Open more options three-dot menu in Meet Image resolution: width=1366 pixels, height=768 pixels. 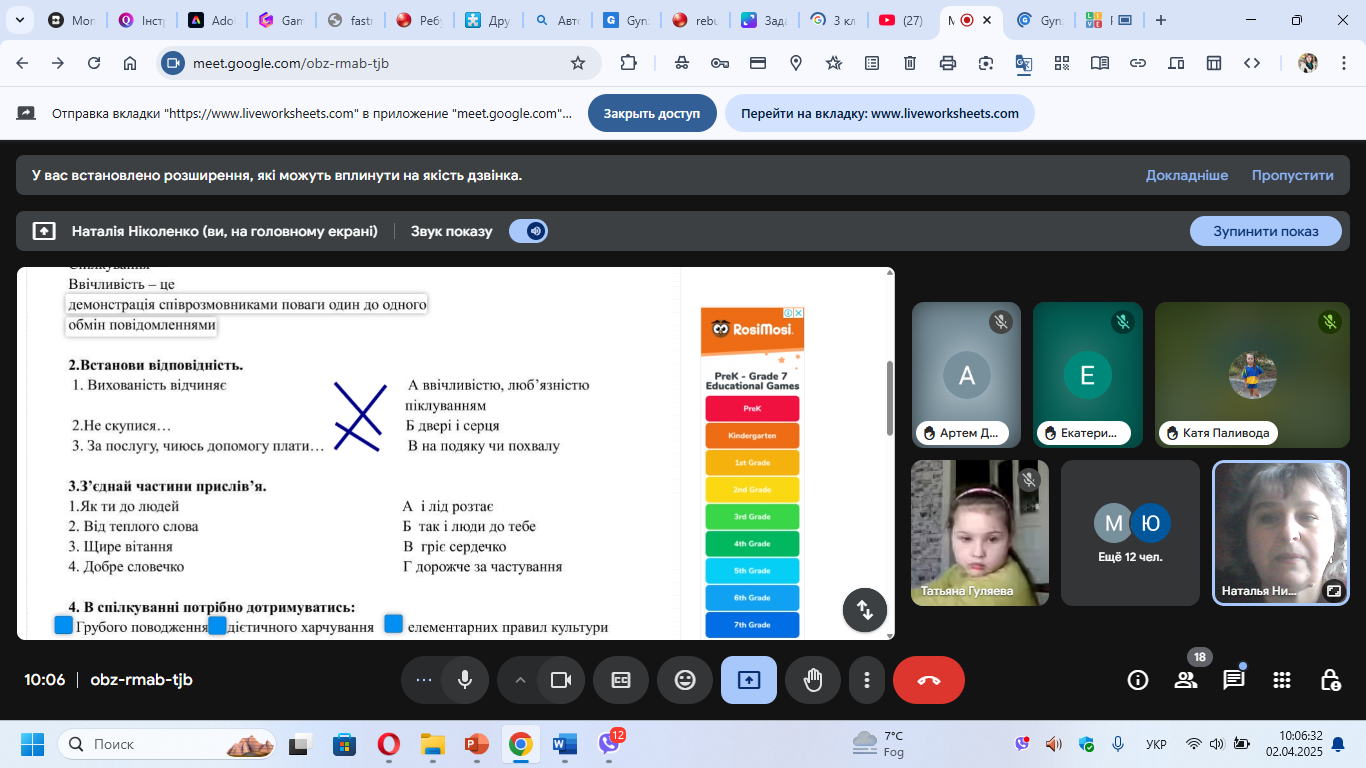(x=866, y=680)
